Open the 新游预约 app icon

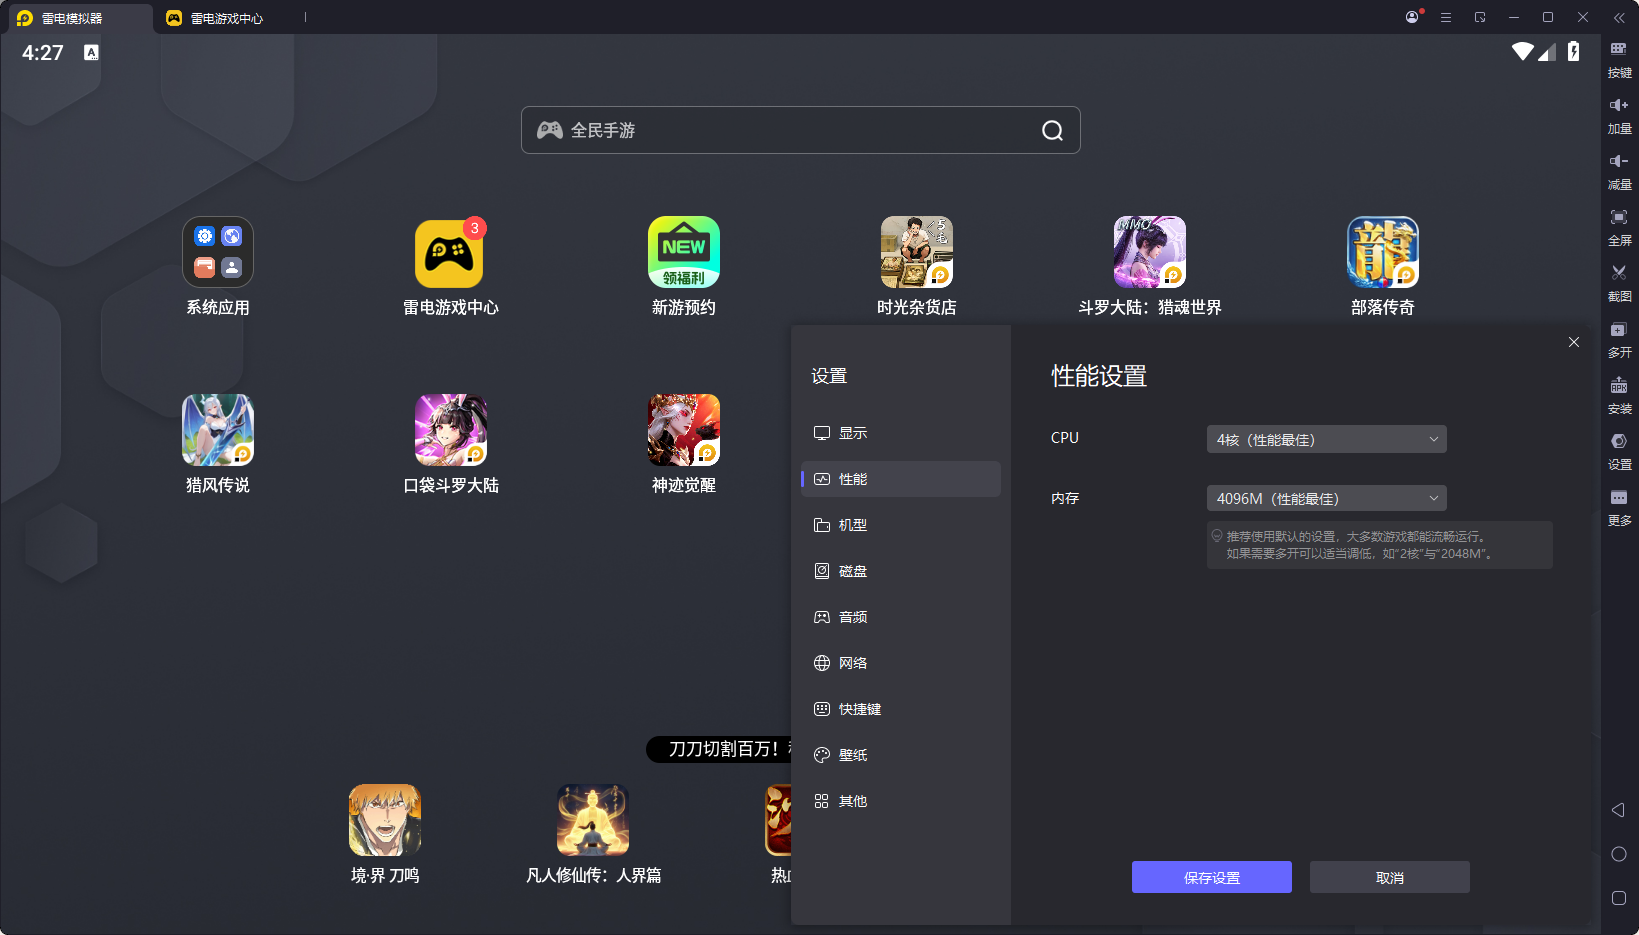(x=684, y=252)
